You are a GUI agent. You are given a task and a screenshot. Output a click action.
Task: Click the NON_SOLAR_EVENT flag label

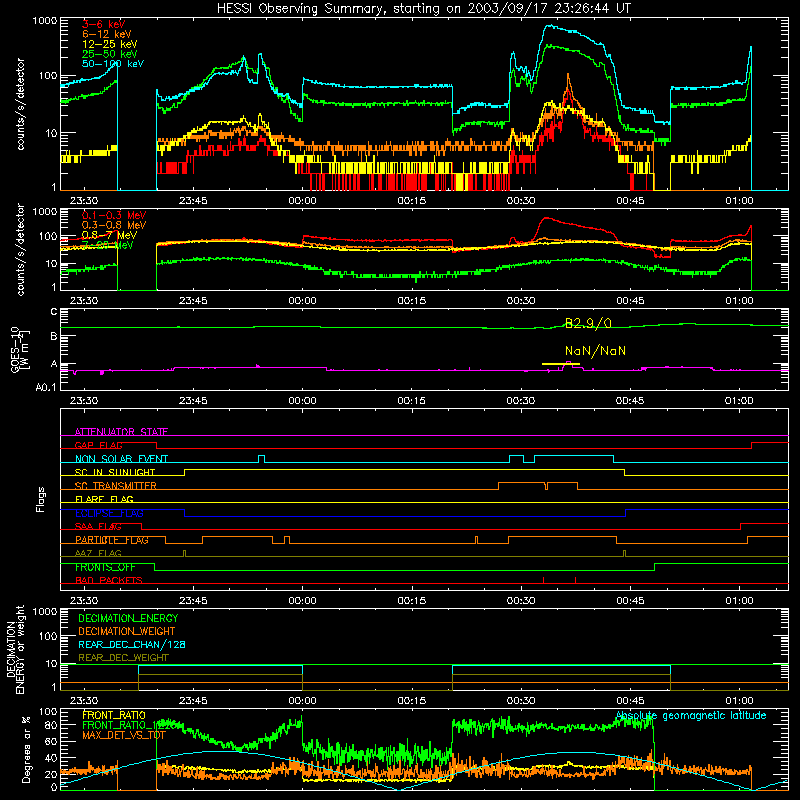(121, 459)
